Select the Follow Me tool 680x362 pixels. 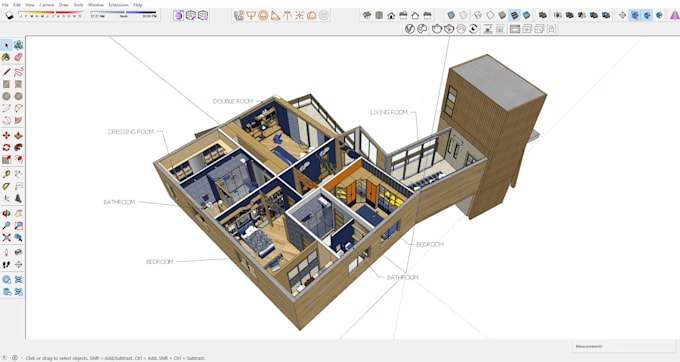coord(18,148)
